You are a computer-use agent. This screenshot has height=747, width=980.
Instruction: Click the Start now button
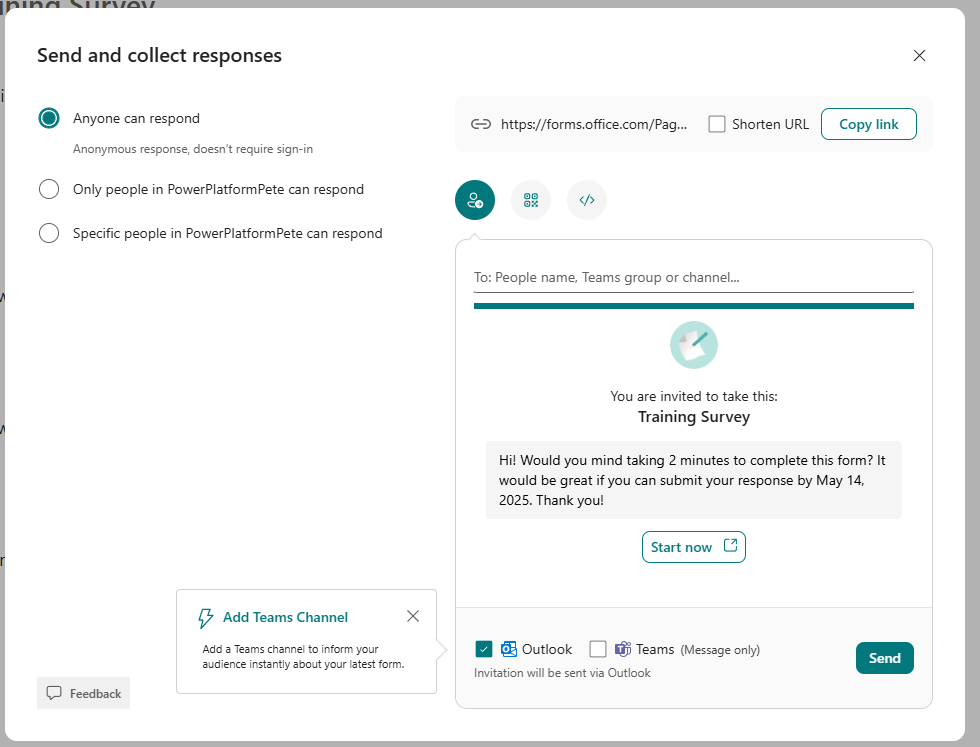click(693, 547)
